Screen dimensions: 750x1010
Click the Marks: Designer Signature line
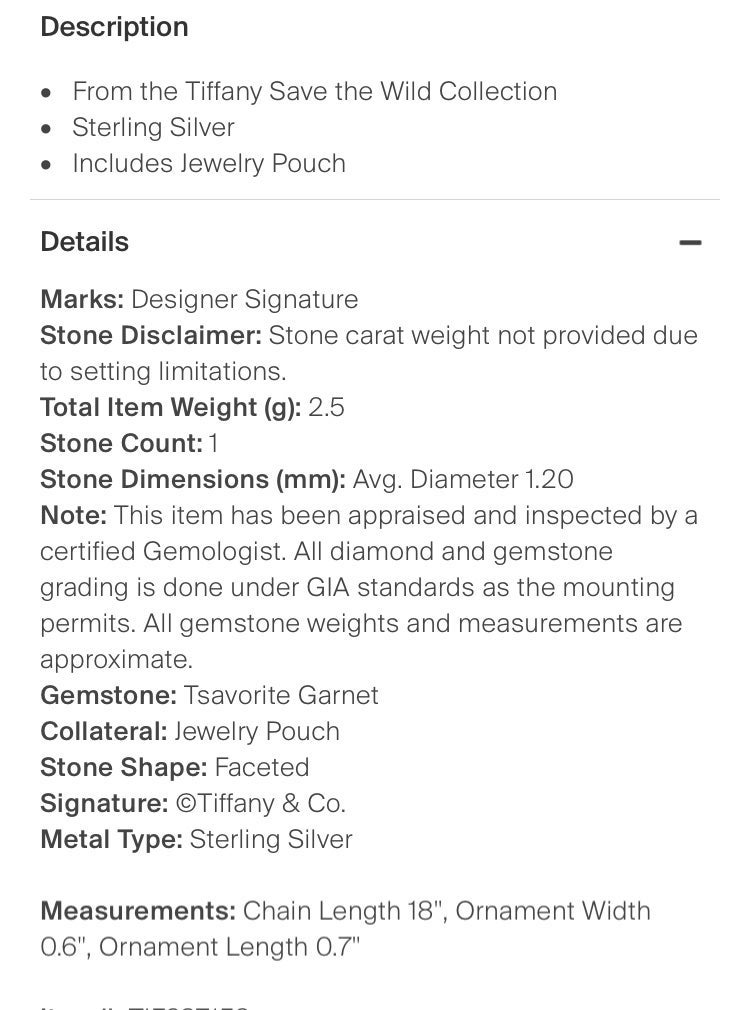tap(199, 300)
